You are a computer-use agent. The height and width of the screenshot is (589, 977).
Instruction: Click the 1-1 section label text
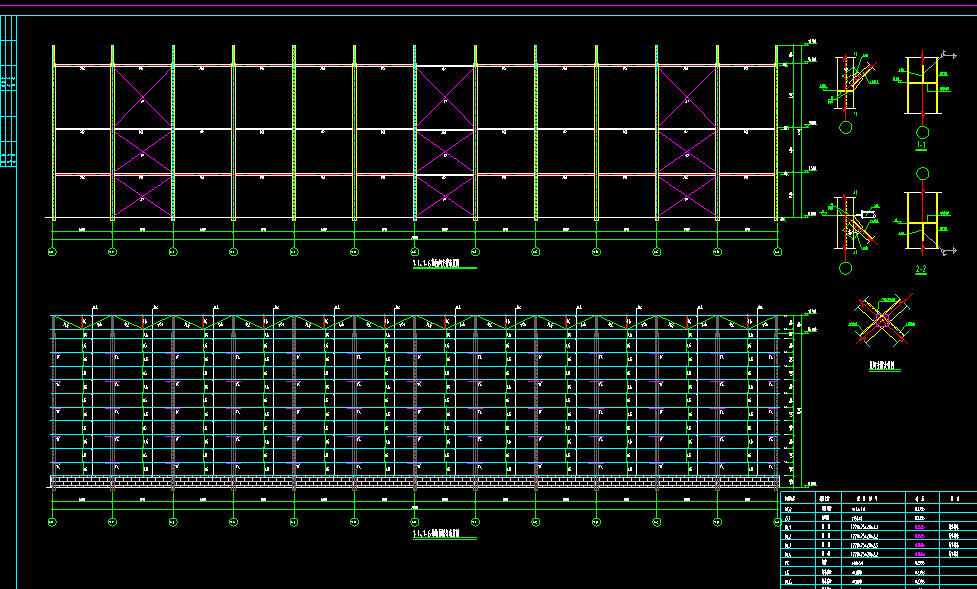click(x=922, y=146)
